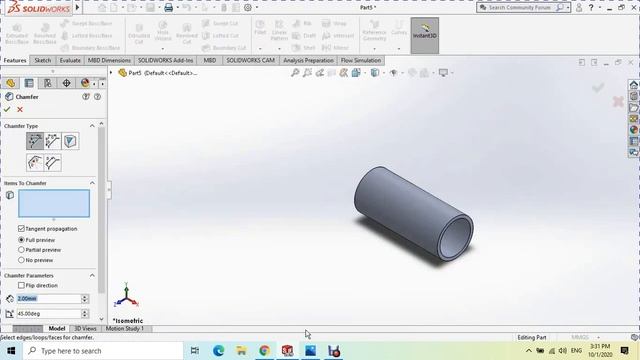Expand SOLIDWORKS menu arrow beside logo
Image resolution: width=640 pixels, height=360 pixels.
77,7
